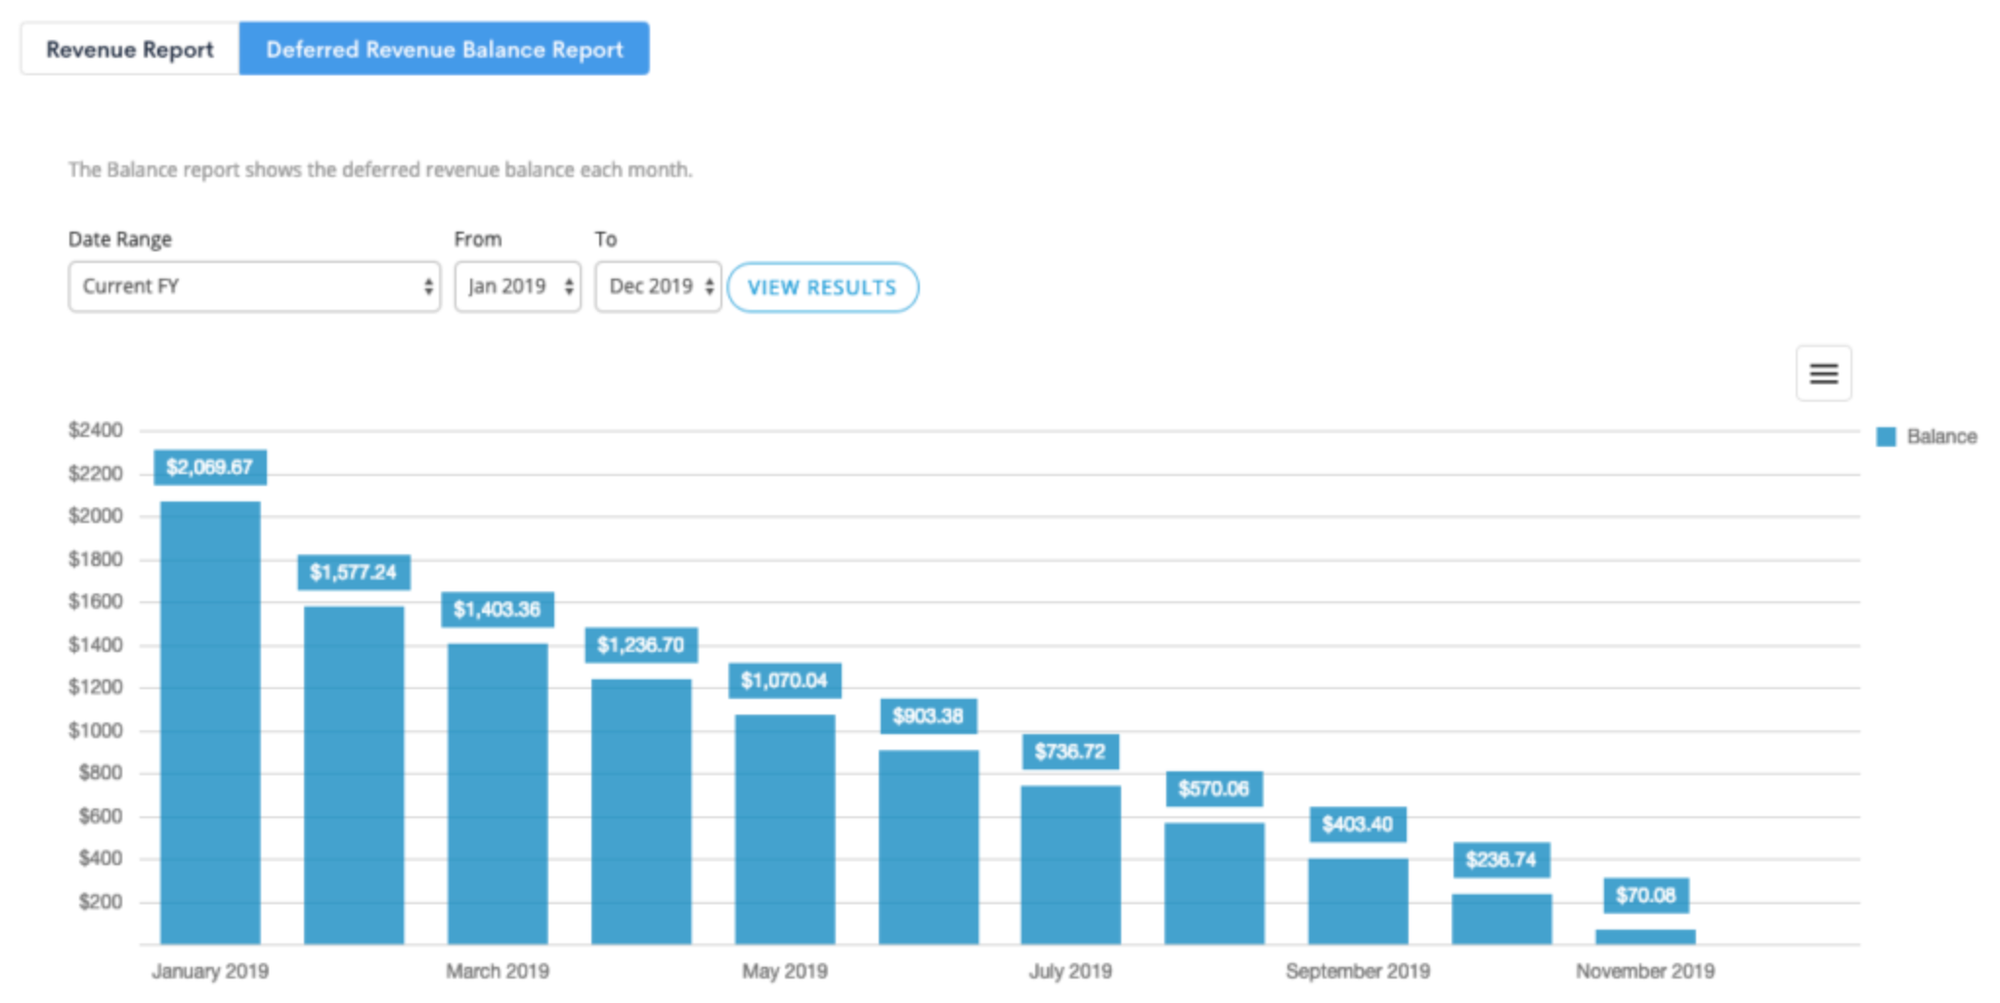Select the Deferred Revenue Balance Report tab
Image resolution: width=2000 pixels, height=1003 pixels.
tap(444, 48)
